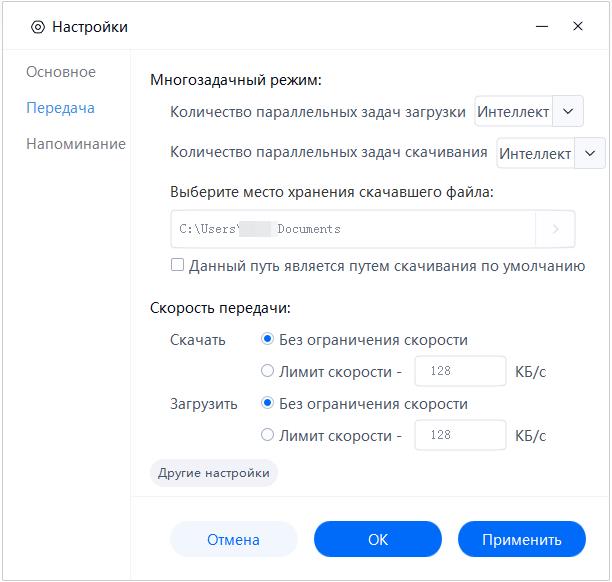Image resolution: width=612 pixels, height=582 pixels.
Task: Click the folder browse arrow icon
Action: [x=556, y=229]
